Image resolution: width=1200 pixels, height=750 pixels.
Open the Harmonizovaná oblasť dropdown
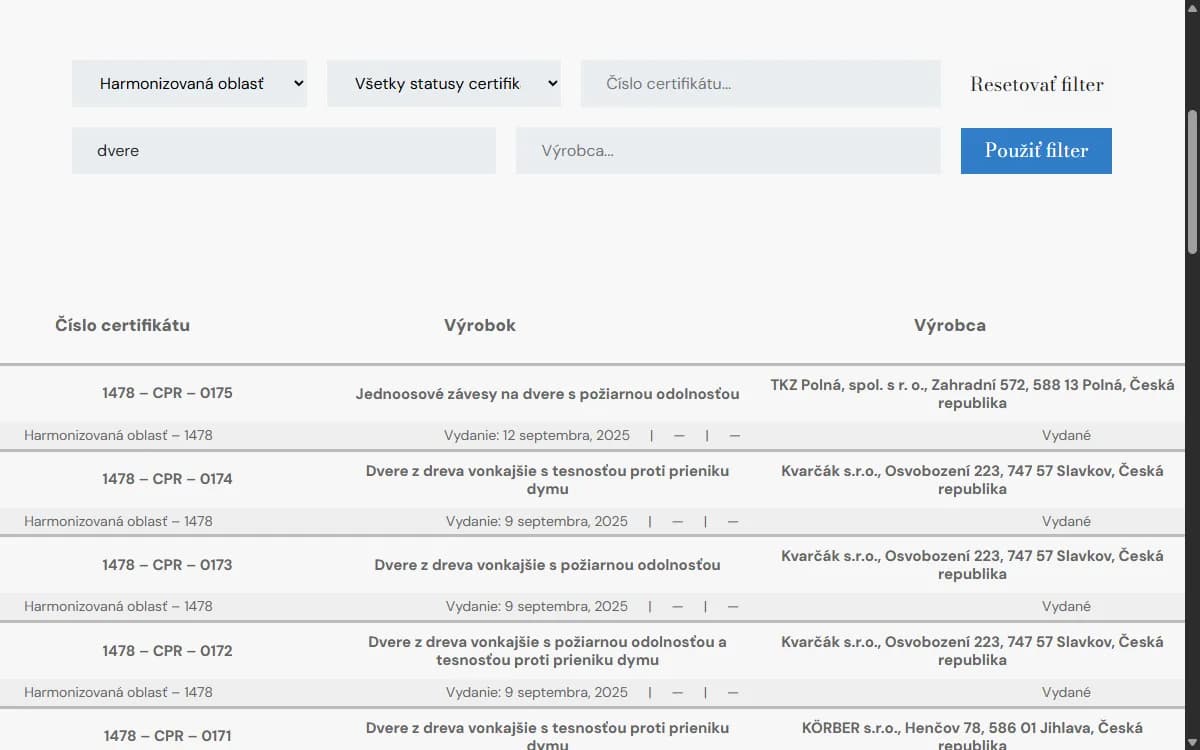189,84
